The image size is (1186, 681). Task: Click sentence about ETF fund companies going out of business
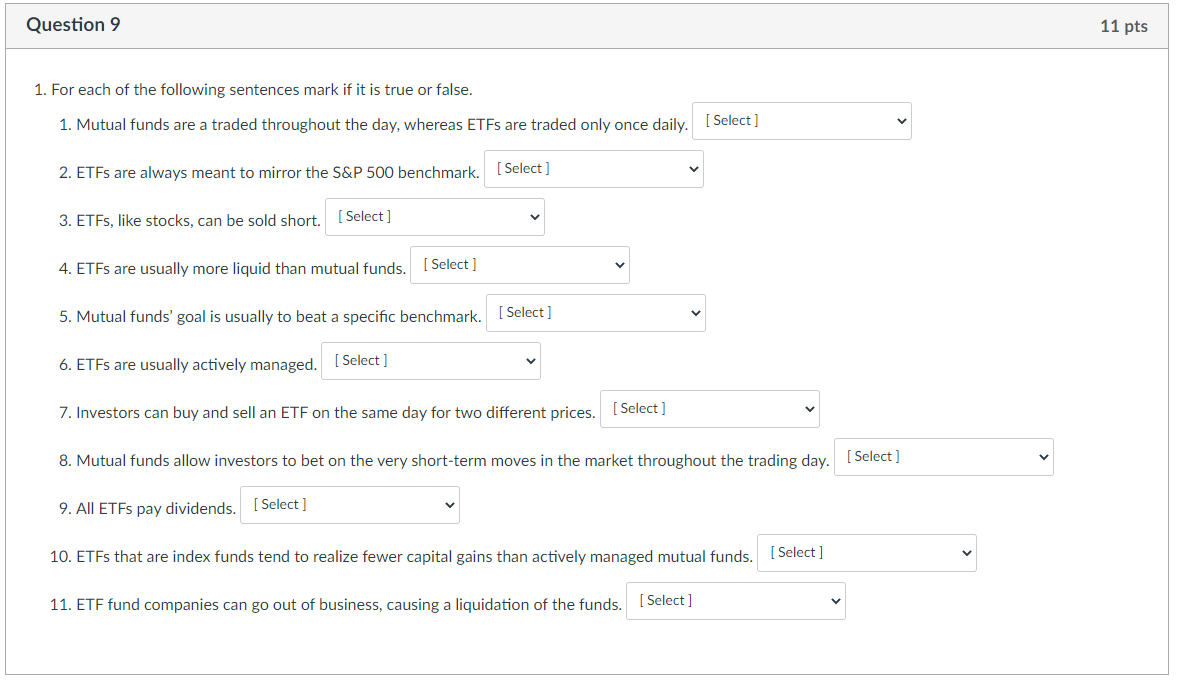349,605
